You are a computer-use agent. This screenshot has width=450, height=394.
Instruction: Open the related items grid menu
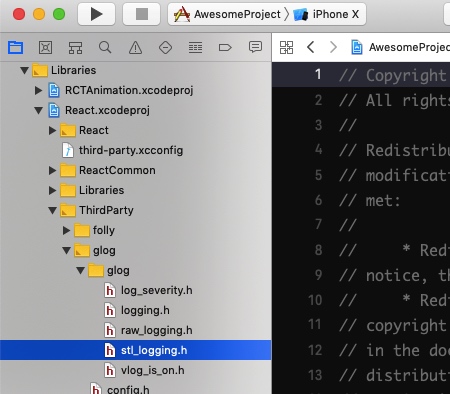pyautogui.click(x=286, y=47)
